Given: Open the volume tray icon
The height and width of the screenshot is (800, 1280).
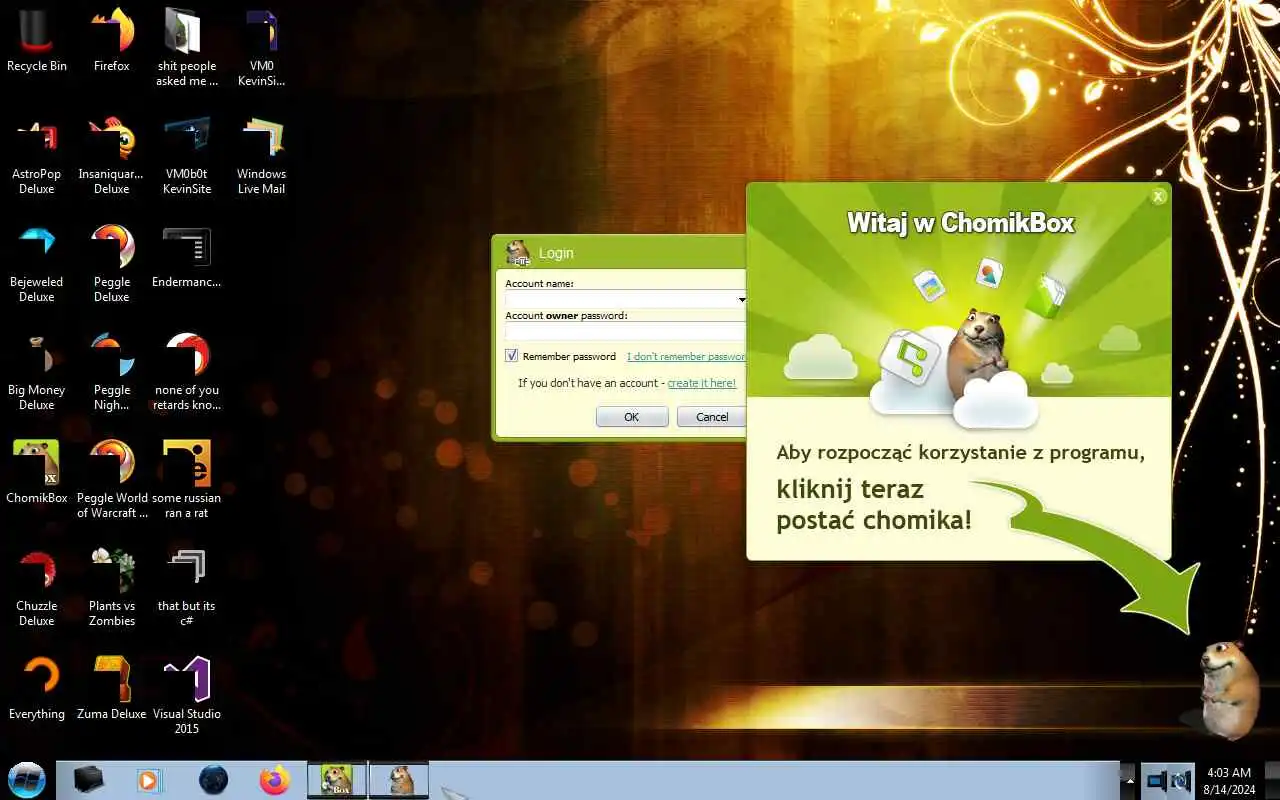Looking at the screenshot, I should (1181, 779).
